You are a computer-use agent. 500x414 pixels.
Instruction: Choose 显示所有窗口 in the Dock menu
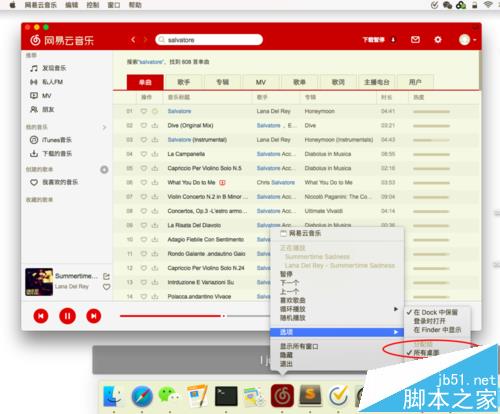[x=299, y=346]
